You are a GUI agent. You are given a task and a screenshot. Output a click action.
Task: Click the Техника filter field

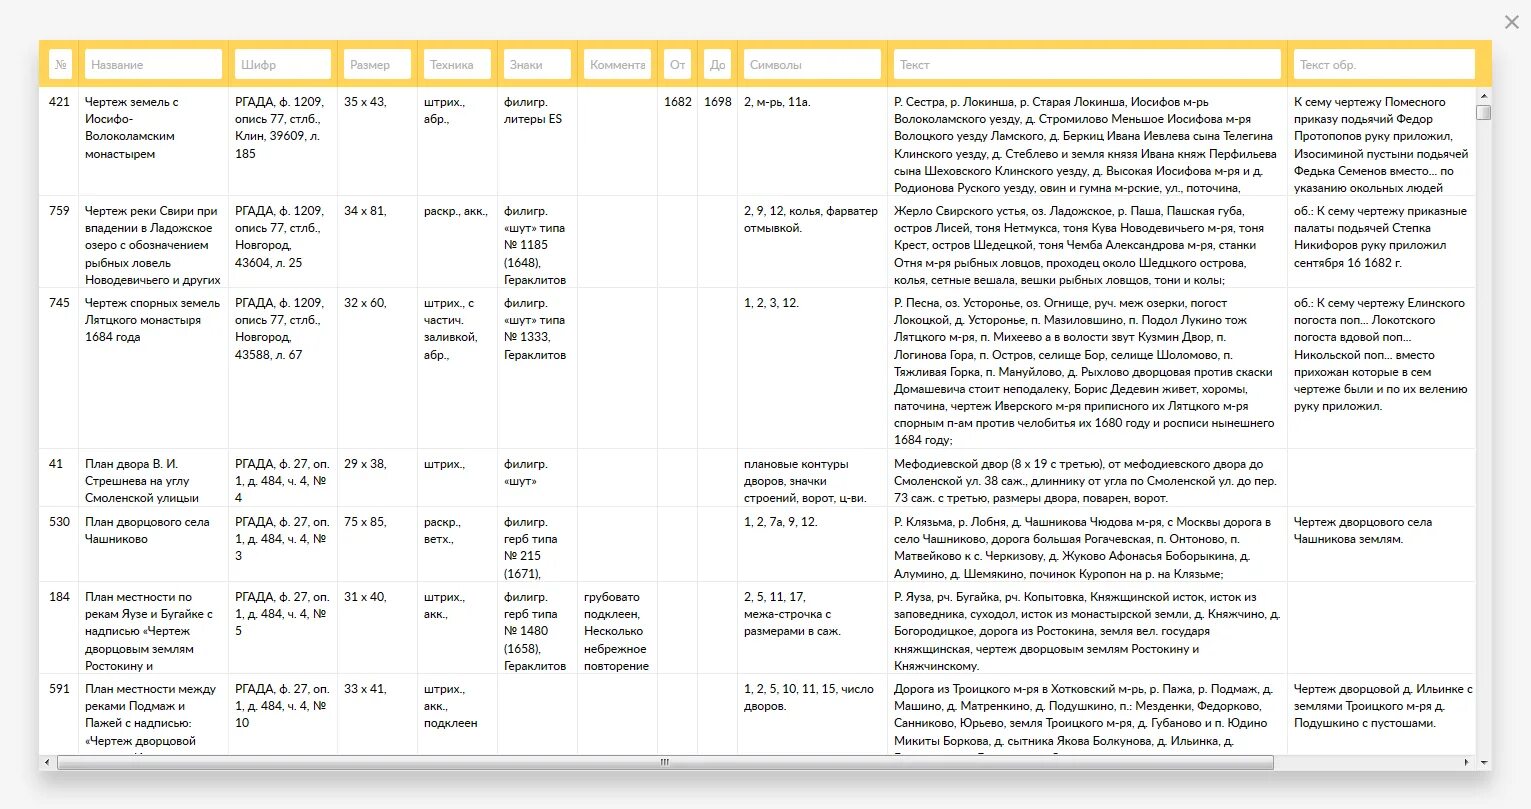point(457,64)
